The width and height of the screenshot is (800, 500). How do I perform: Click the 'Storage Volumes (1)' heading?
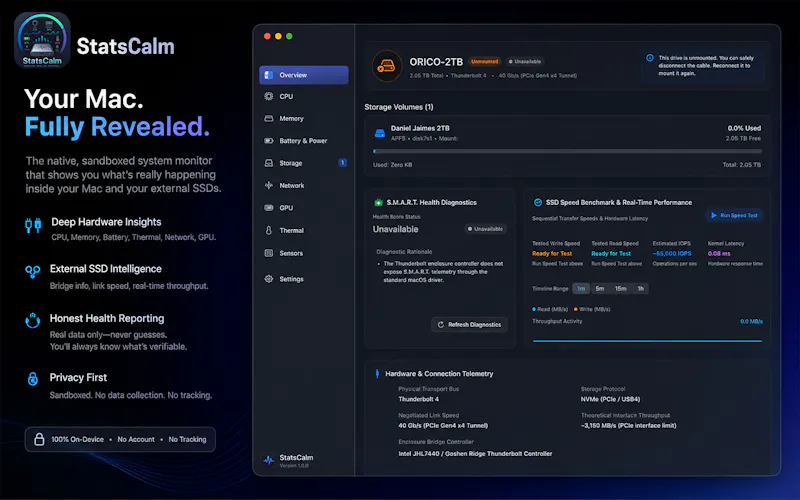coord(398,107)
